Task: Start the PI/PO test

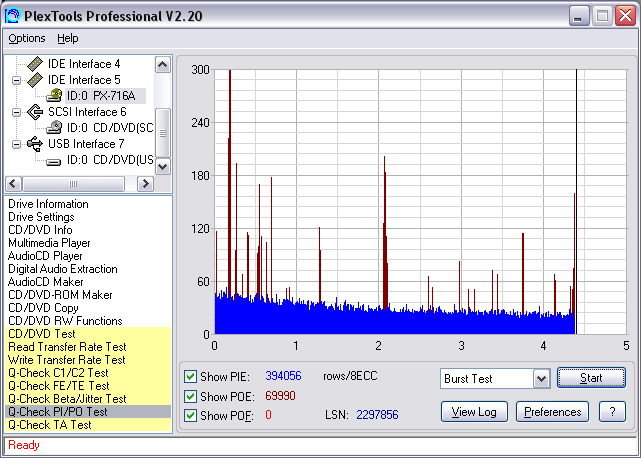Action: 591,378
